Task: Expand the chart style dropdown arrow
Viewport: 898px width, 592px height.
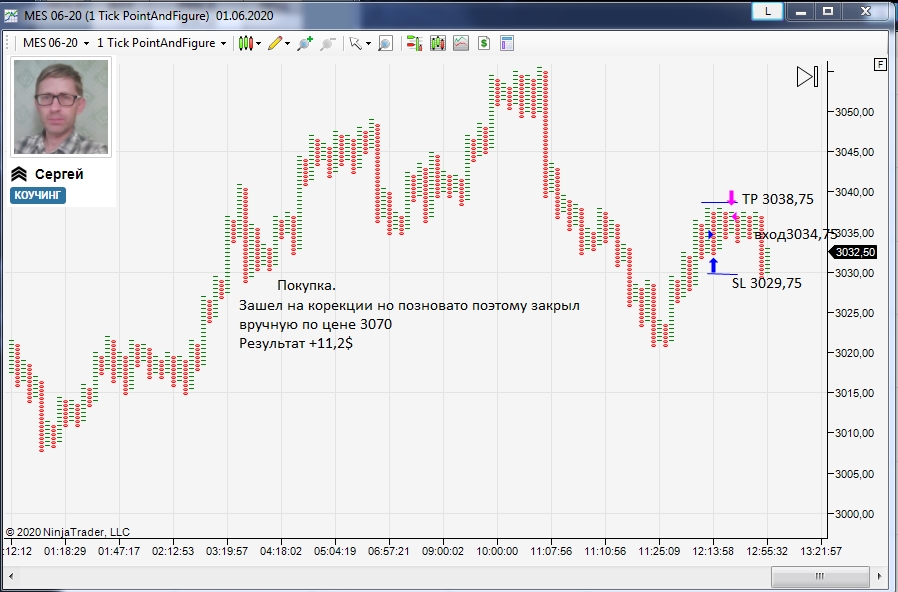Action: (259, 44)
